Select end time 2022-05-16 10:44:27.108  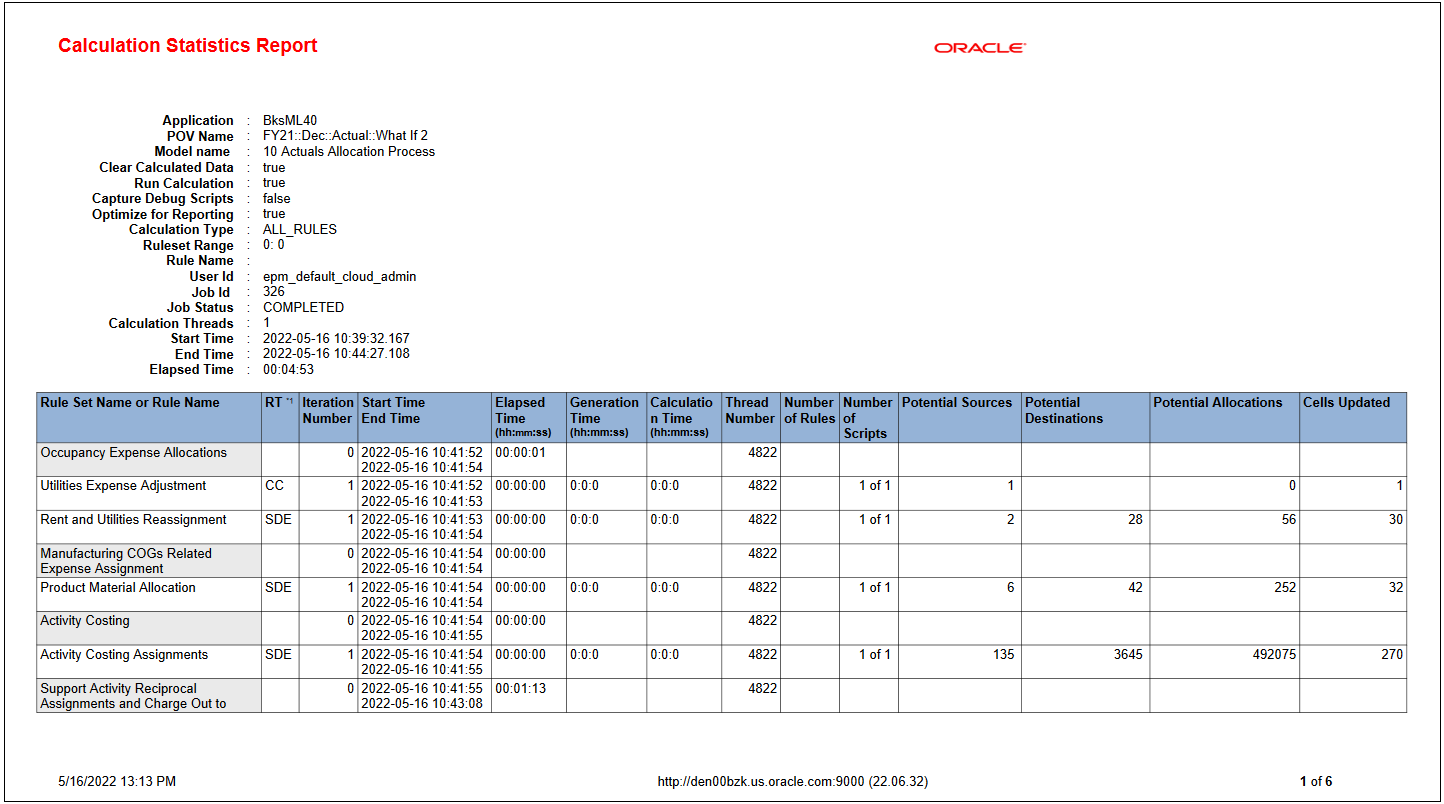coord(336,354)
